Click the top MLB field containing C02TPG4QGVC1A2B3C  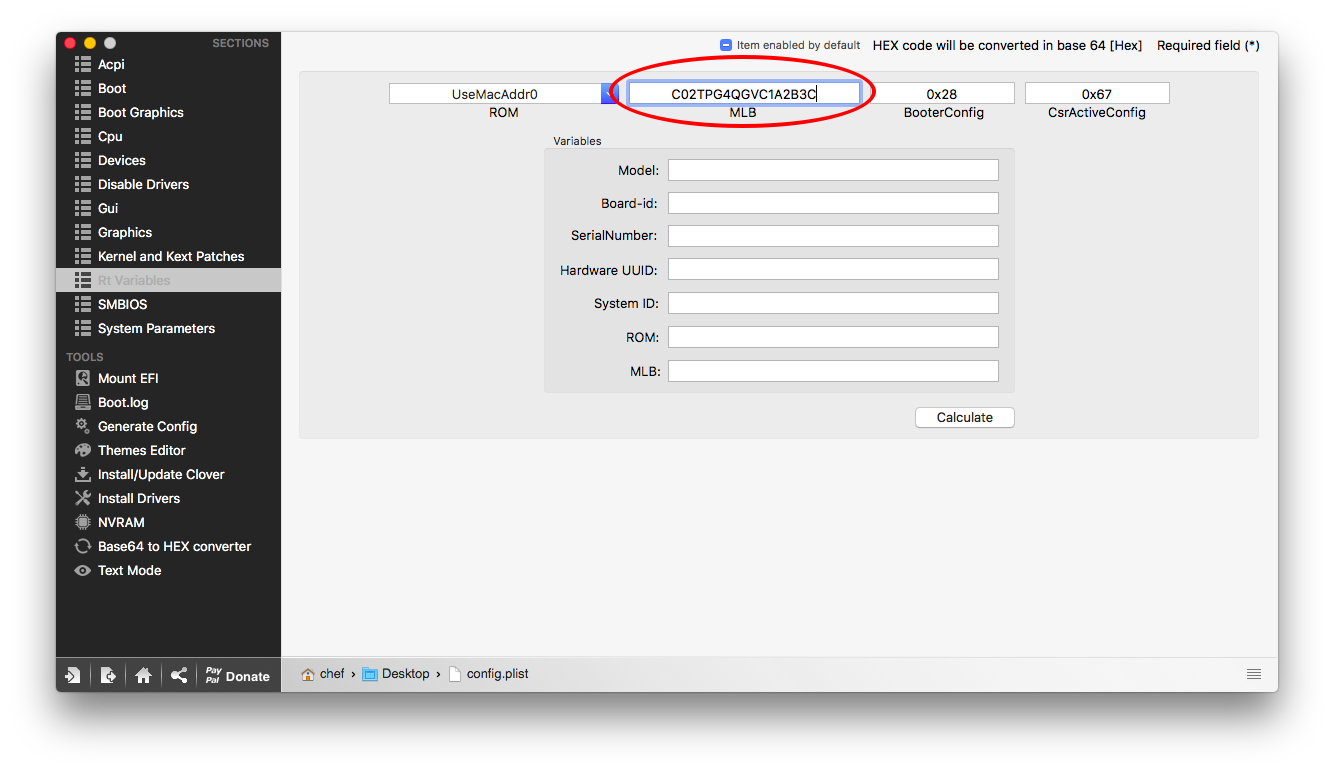[743, 93]
